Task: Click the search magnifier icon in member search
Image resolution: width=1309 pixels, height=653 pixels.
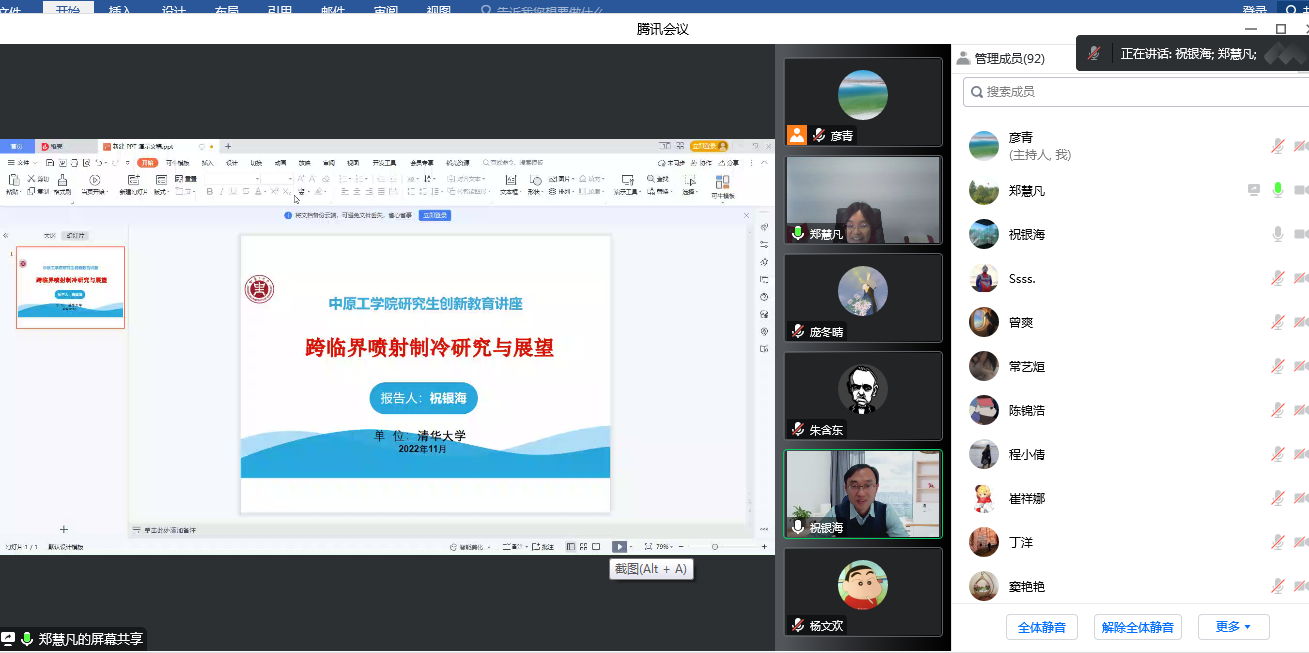Action: tap(975, 91)
